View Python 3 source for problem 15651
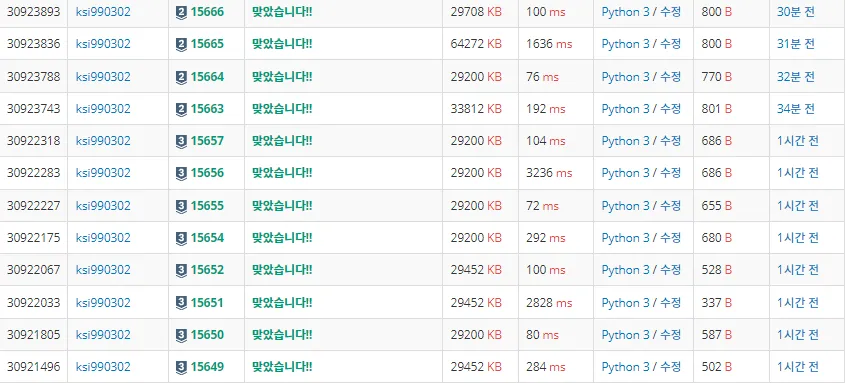Screen dimensions: 846x383 point(625,303)
